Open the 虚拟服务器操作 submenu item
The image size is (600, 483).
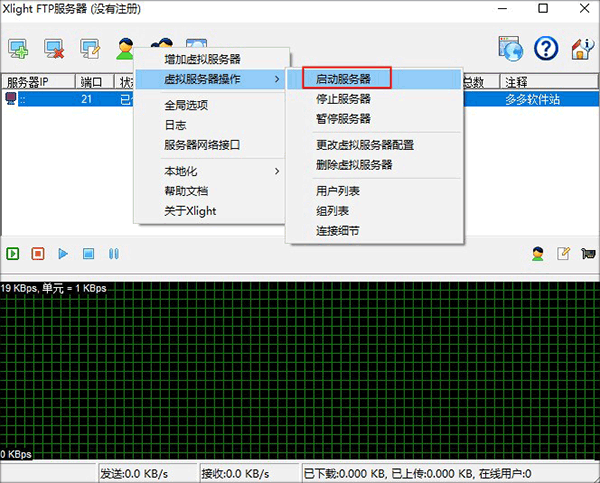point(210,79)
